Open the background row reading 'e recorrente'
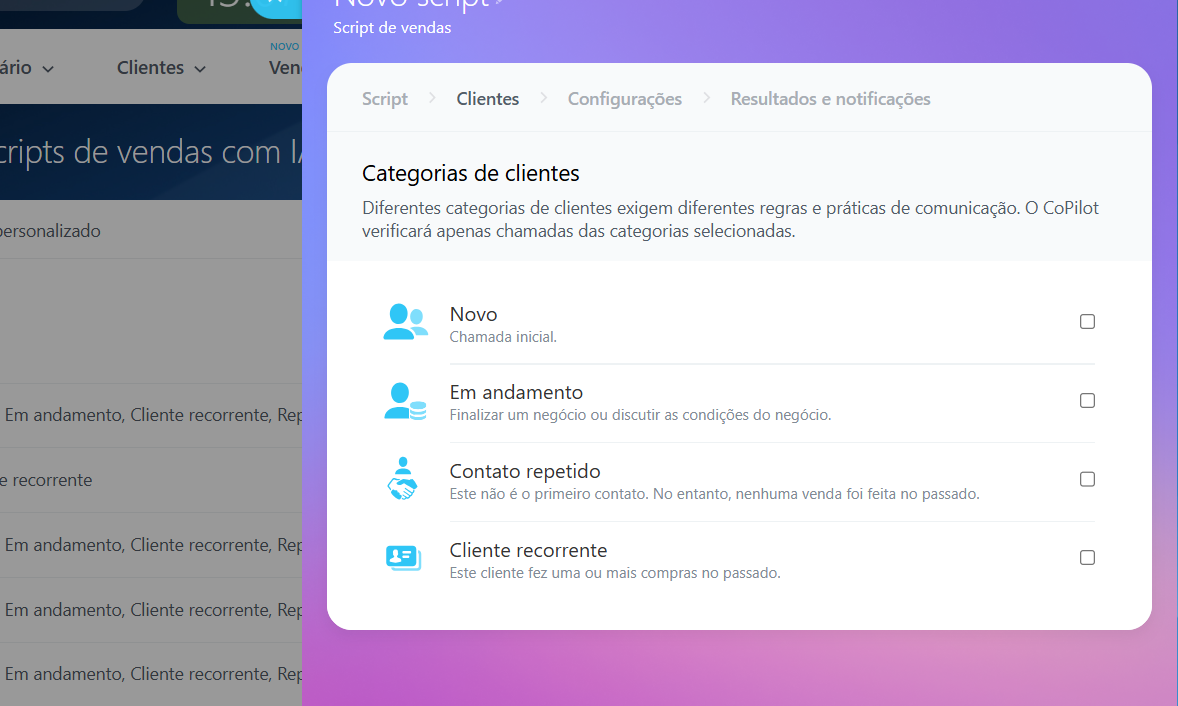1178x706 pixels. click(x=47, y=480)
